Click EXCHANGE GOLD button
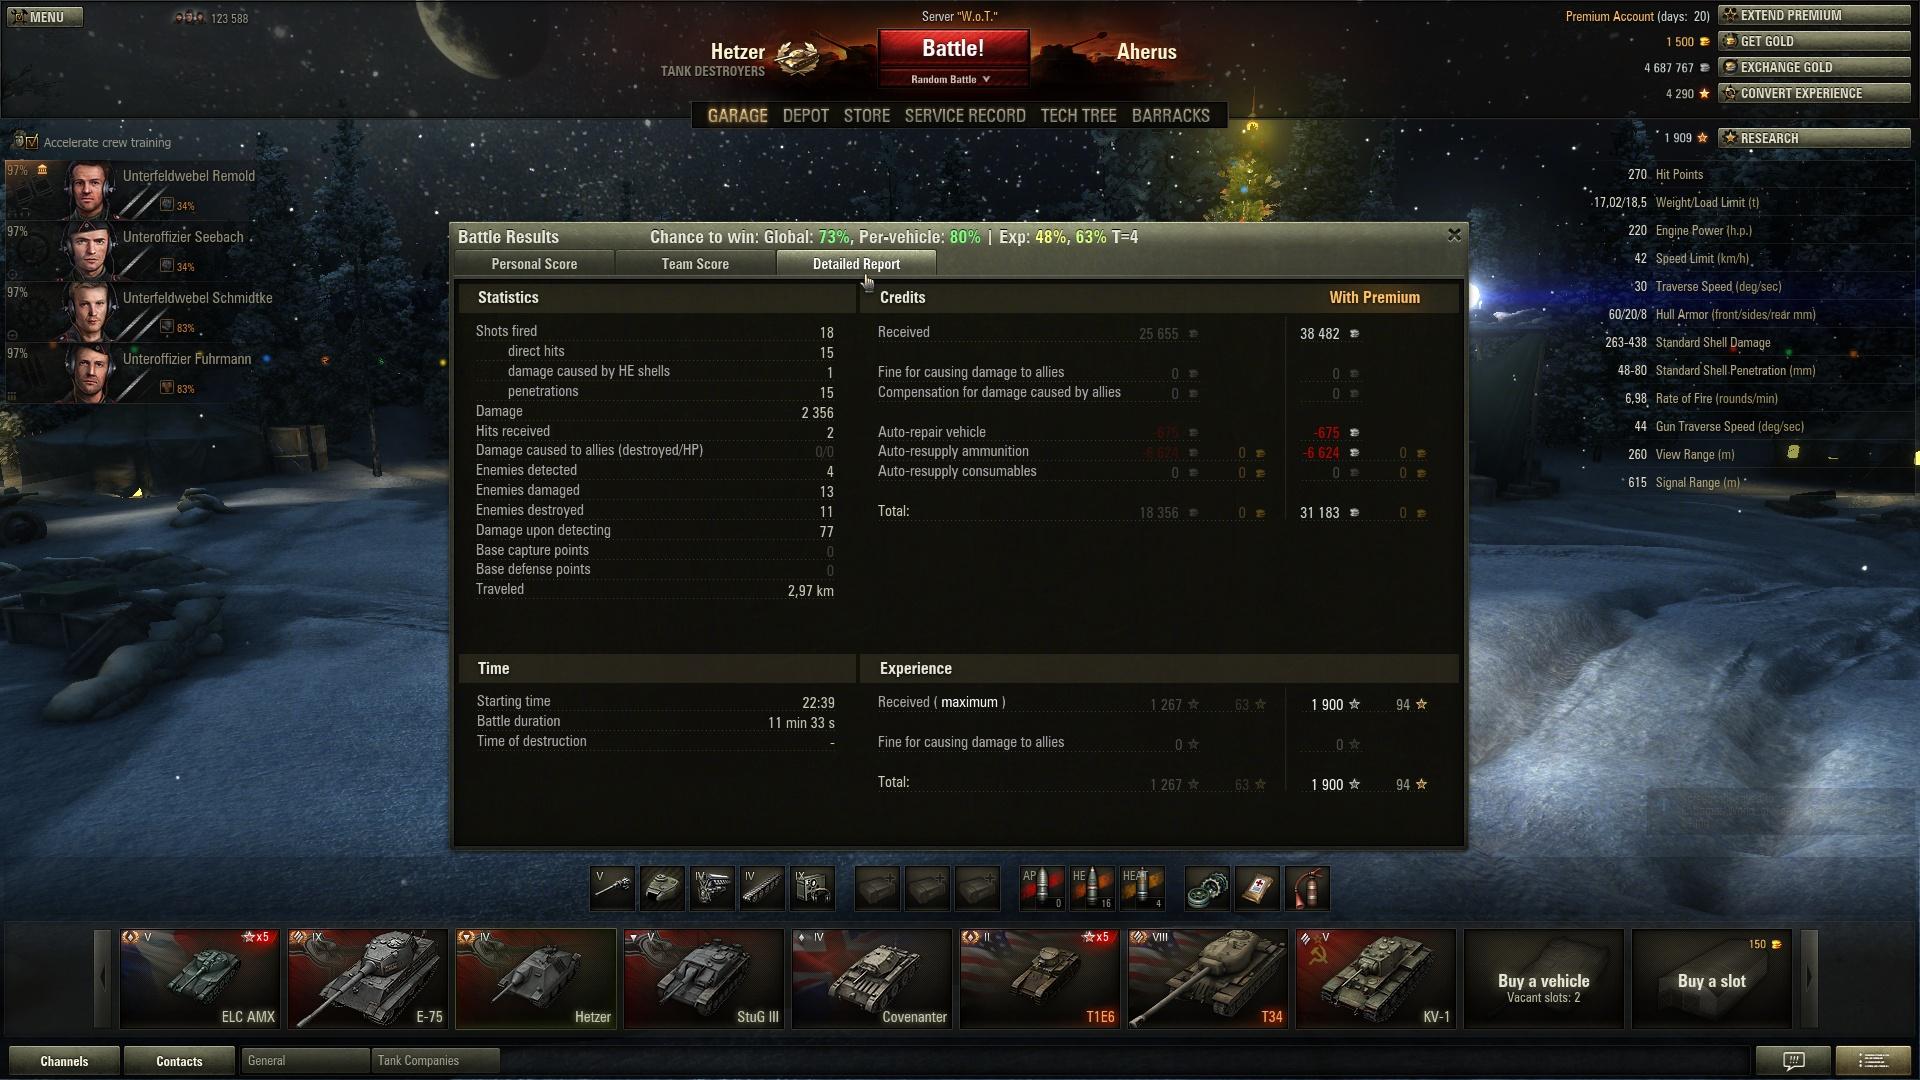 [x=1814, y=67]
